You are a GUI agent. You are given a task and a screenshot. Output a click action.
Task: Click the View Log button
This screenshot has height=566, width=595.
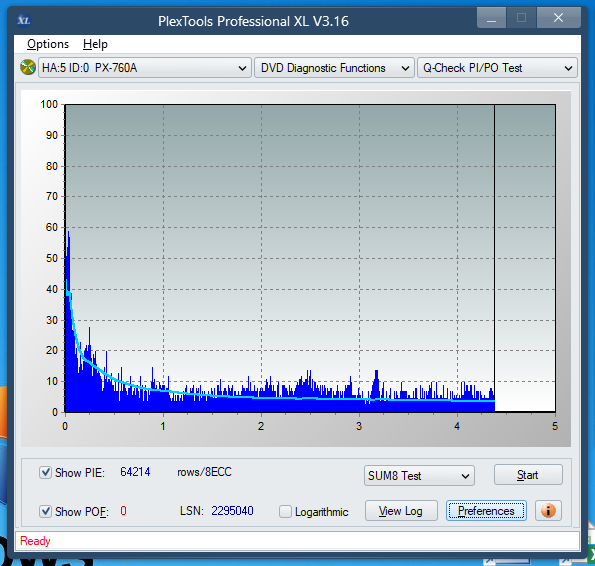(x=401, y=511)
